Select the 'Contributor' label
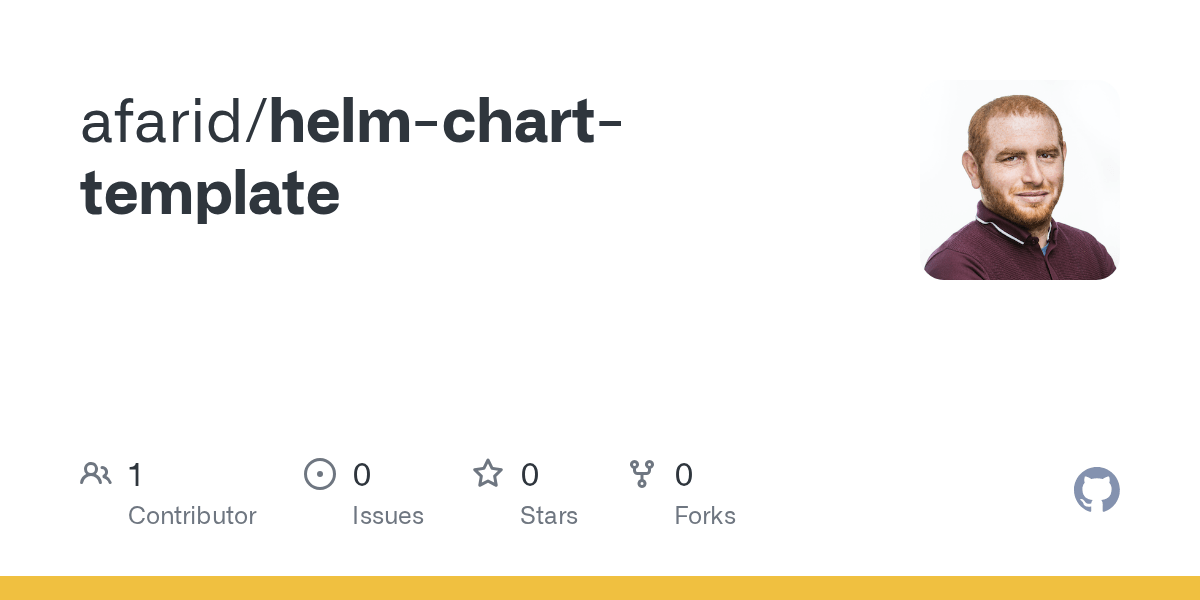The height and width of the screenshot is (600, 1200). 192,516
